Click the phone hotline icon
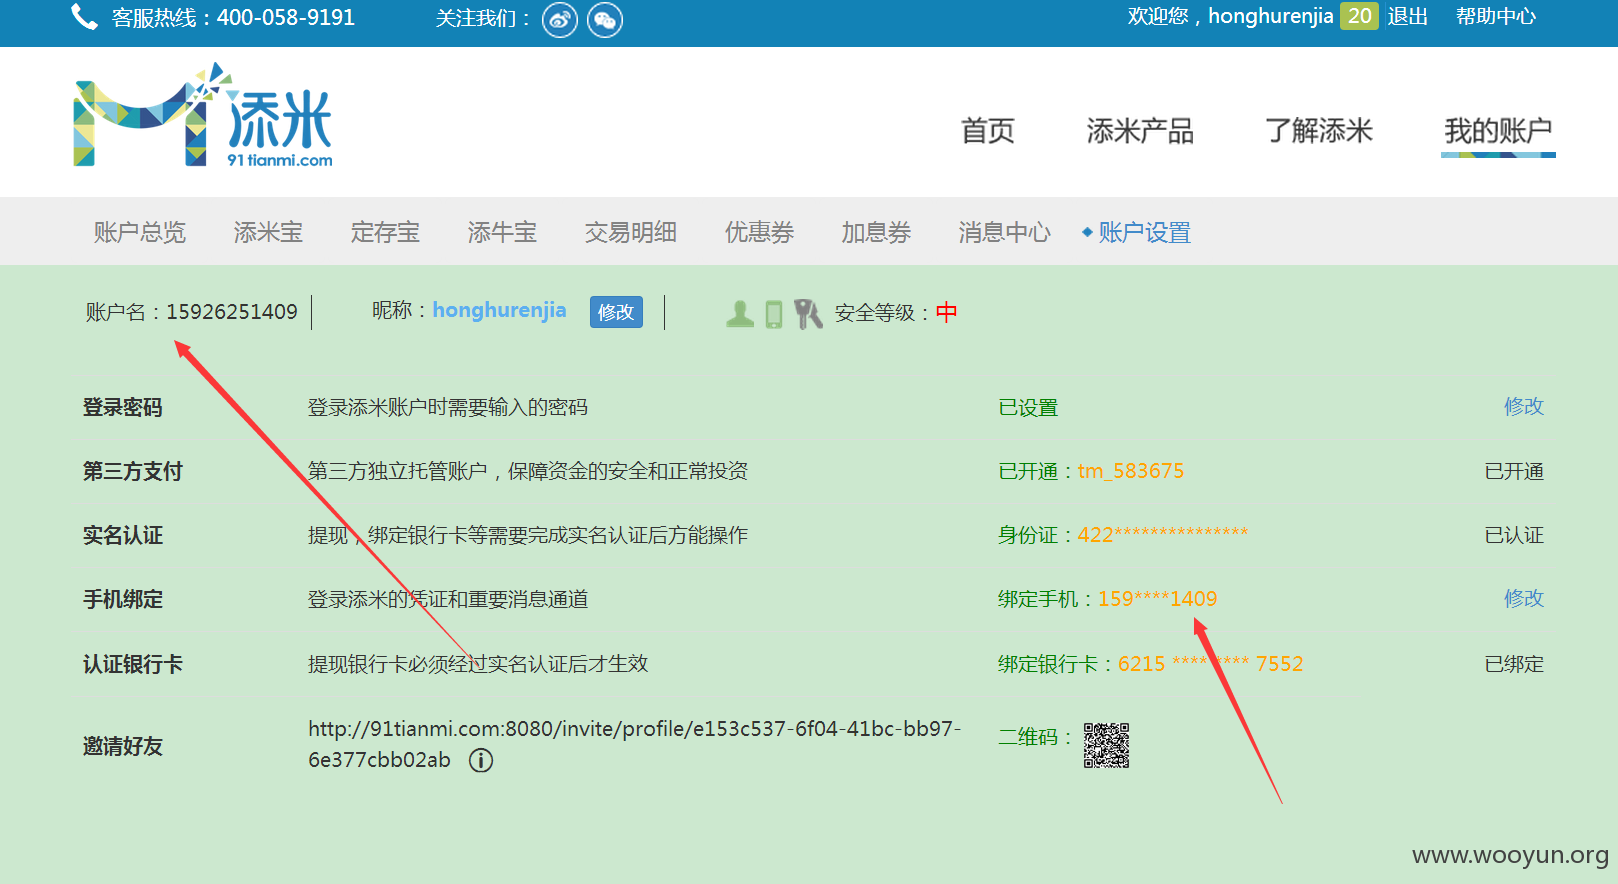 tap(84, 17)
